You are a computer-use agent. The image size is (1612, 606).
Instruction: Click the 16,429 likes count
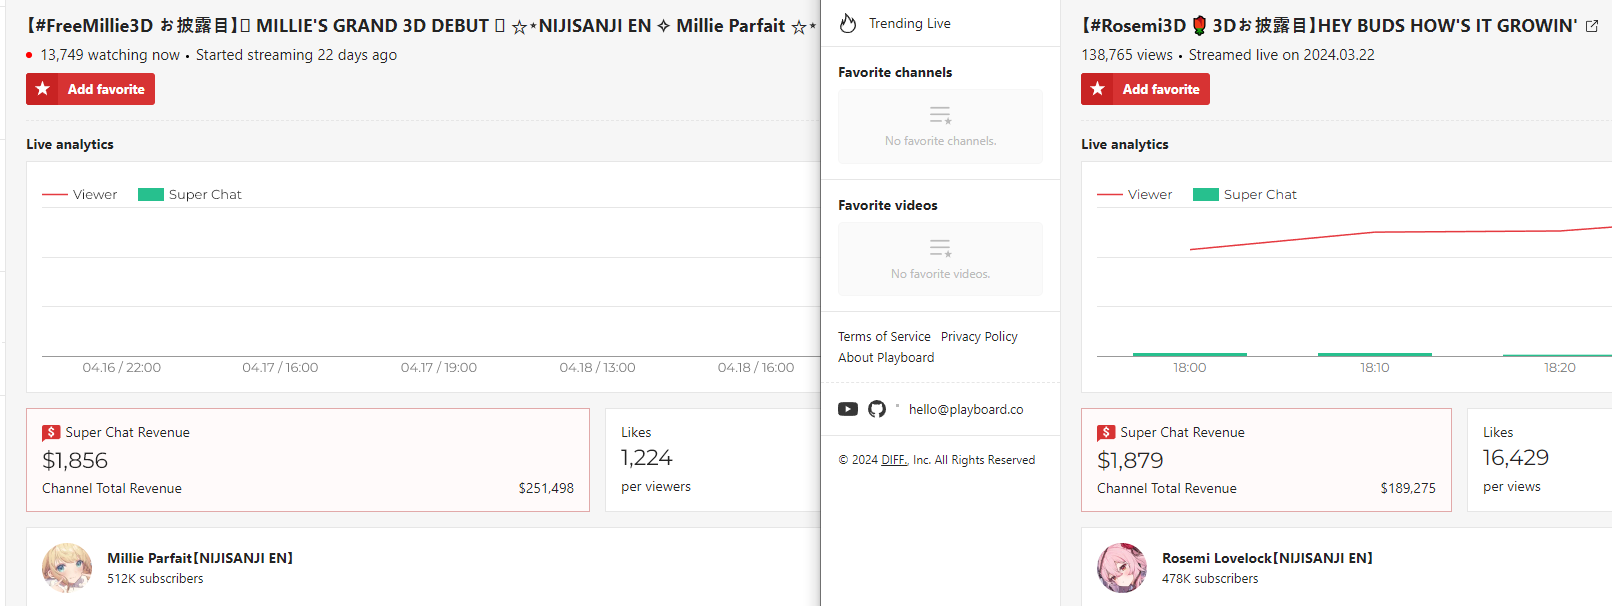click(x=1516, y=458)
